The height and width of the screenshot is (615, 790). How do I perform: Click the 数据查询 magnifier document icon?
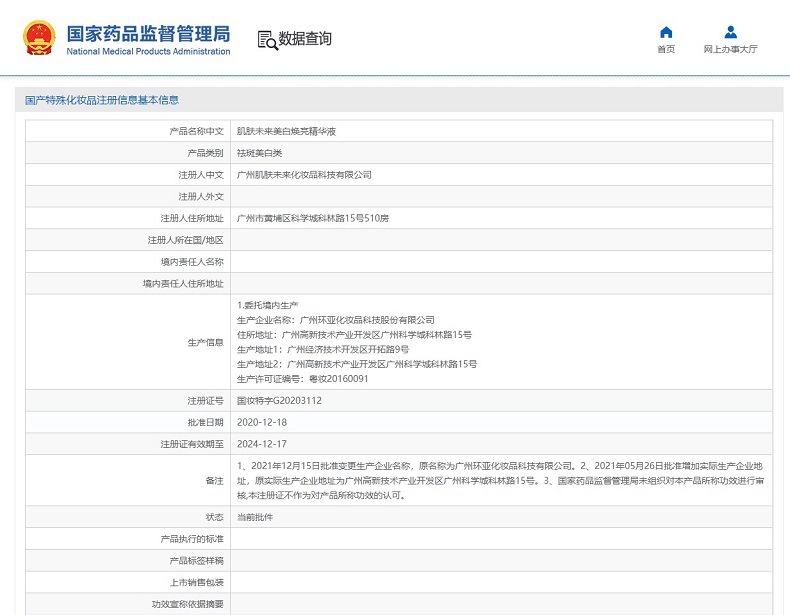tap(267, 40)
